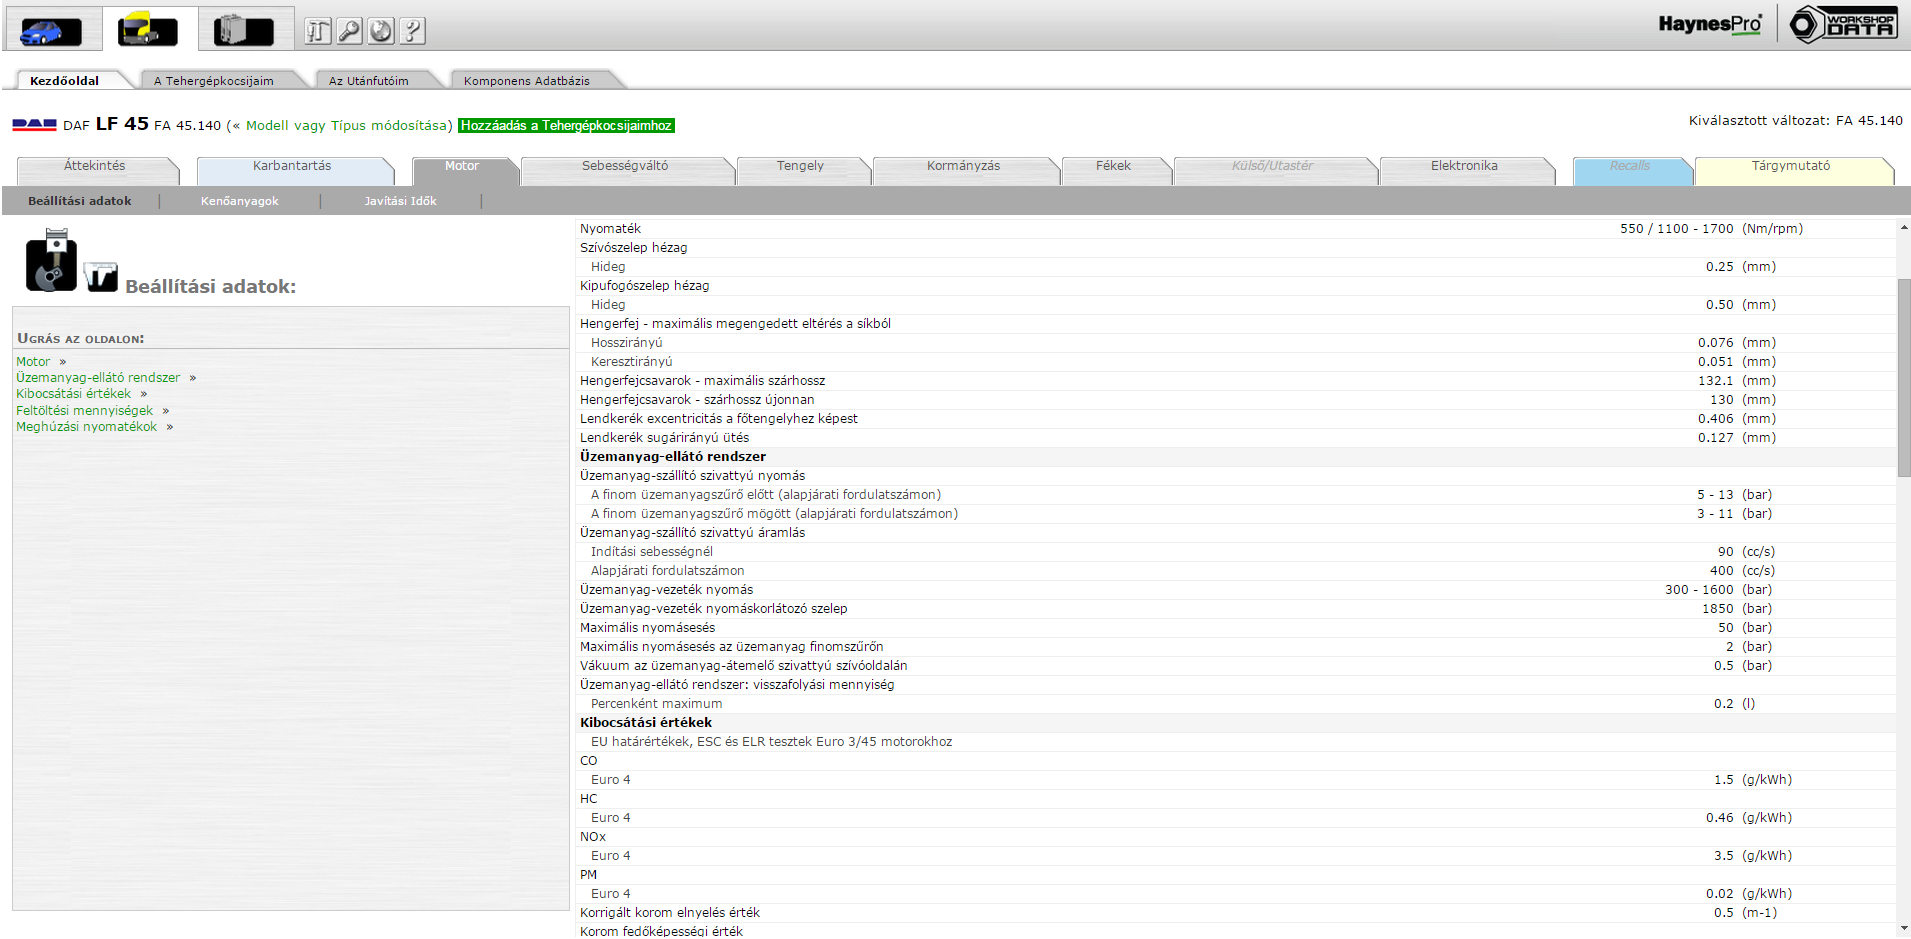Open the passenger car section icon
The height and width of the screenshot is (939, 1911).
coord(50,31)
